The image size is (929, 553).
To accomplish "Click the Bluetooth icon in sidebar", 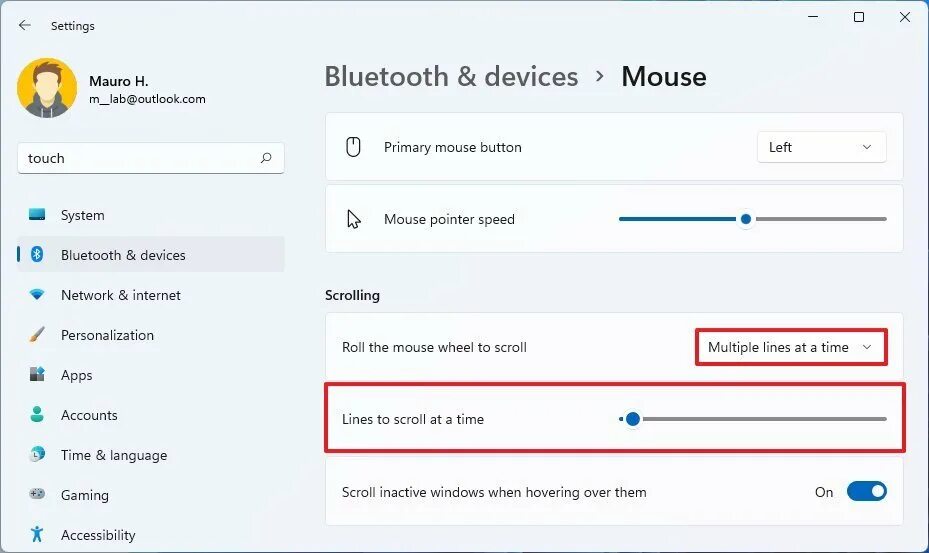I will click(37, 255).
